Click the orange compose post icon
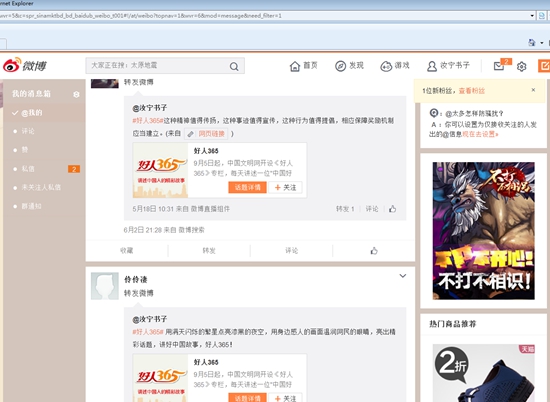 [544, 66]
